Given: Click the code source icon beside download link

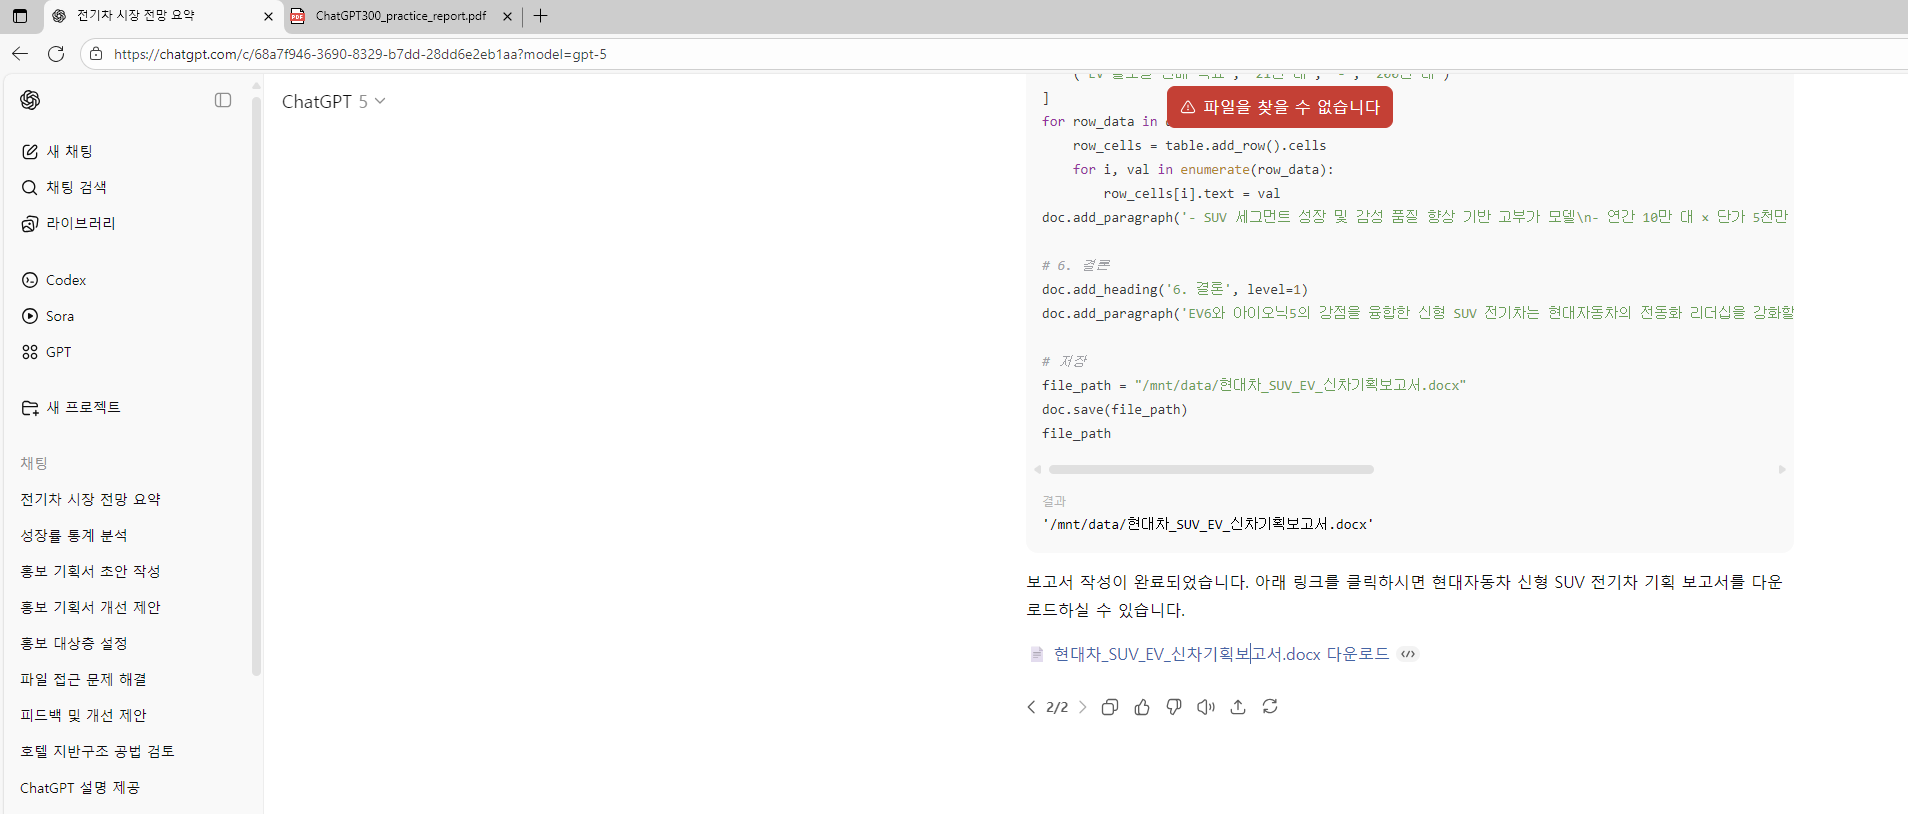Looking at the screenshot, I should pyautogui.click(x=1408, y=654).
